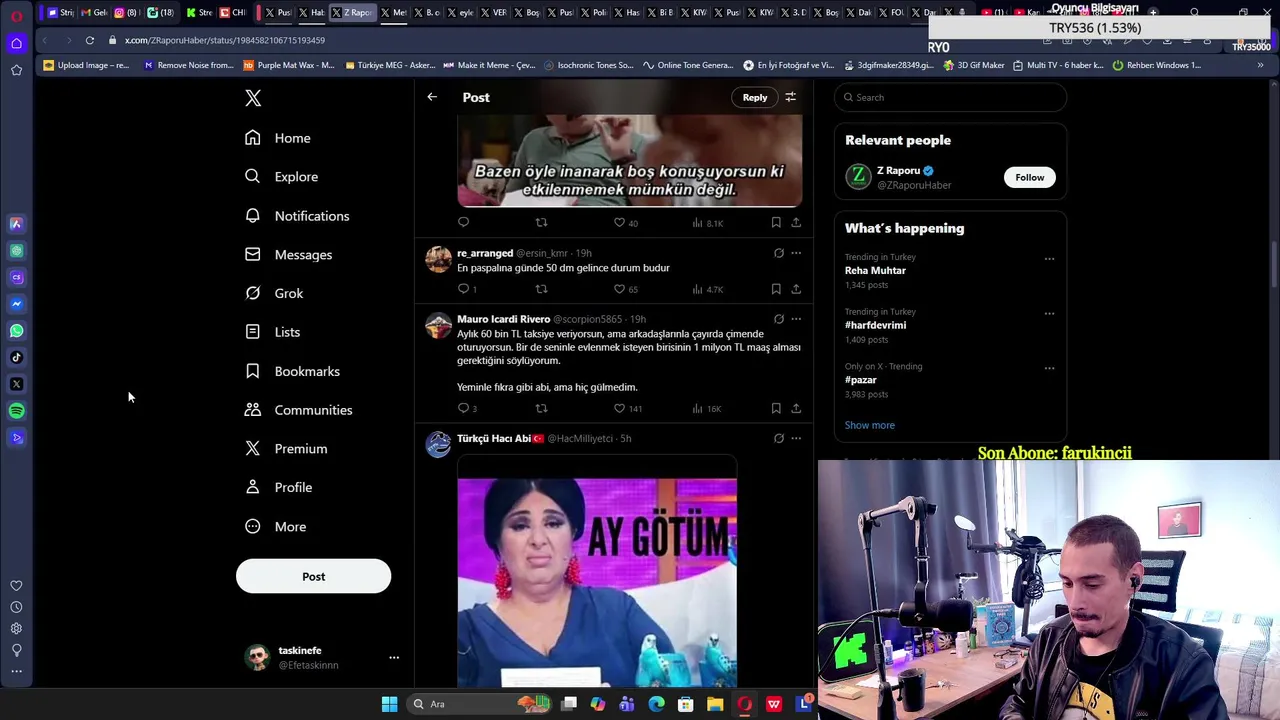This screenshot has width=1280, height=720.
Task: Open reply sorting filter icon
Action: [790, 97]
